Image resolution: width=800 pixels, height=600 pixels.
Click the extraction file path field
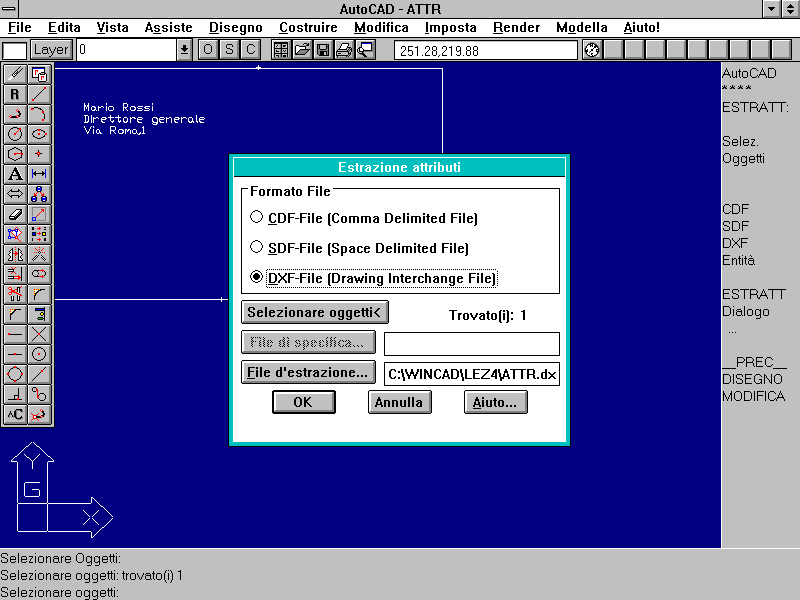471,374
